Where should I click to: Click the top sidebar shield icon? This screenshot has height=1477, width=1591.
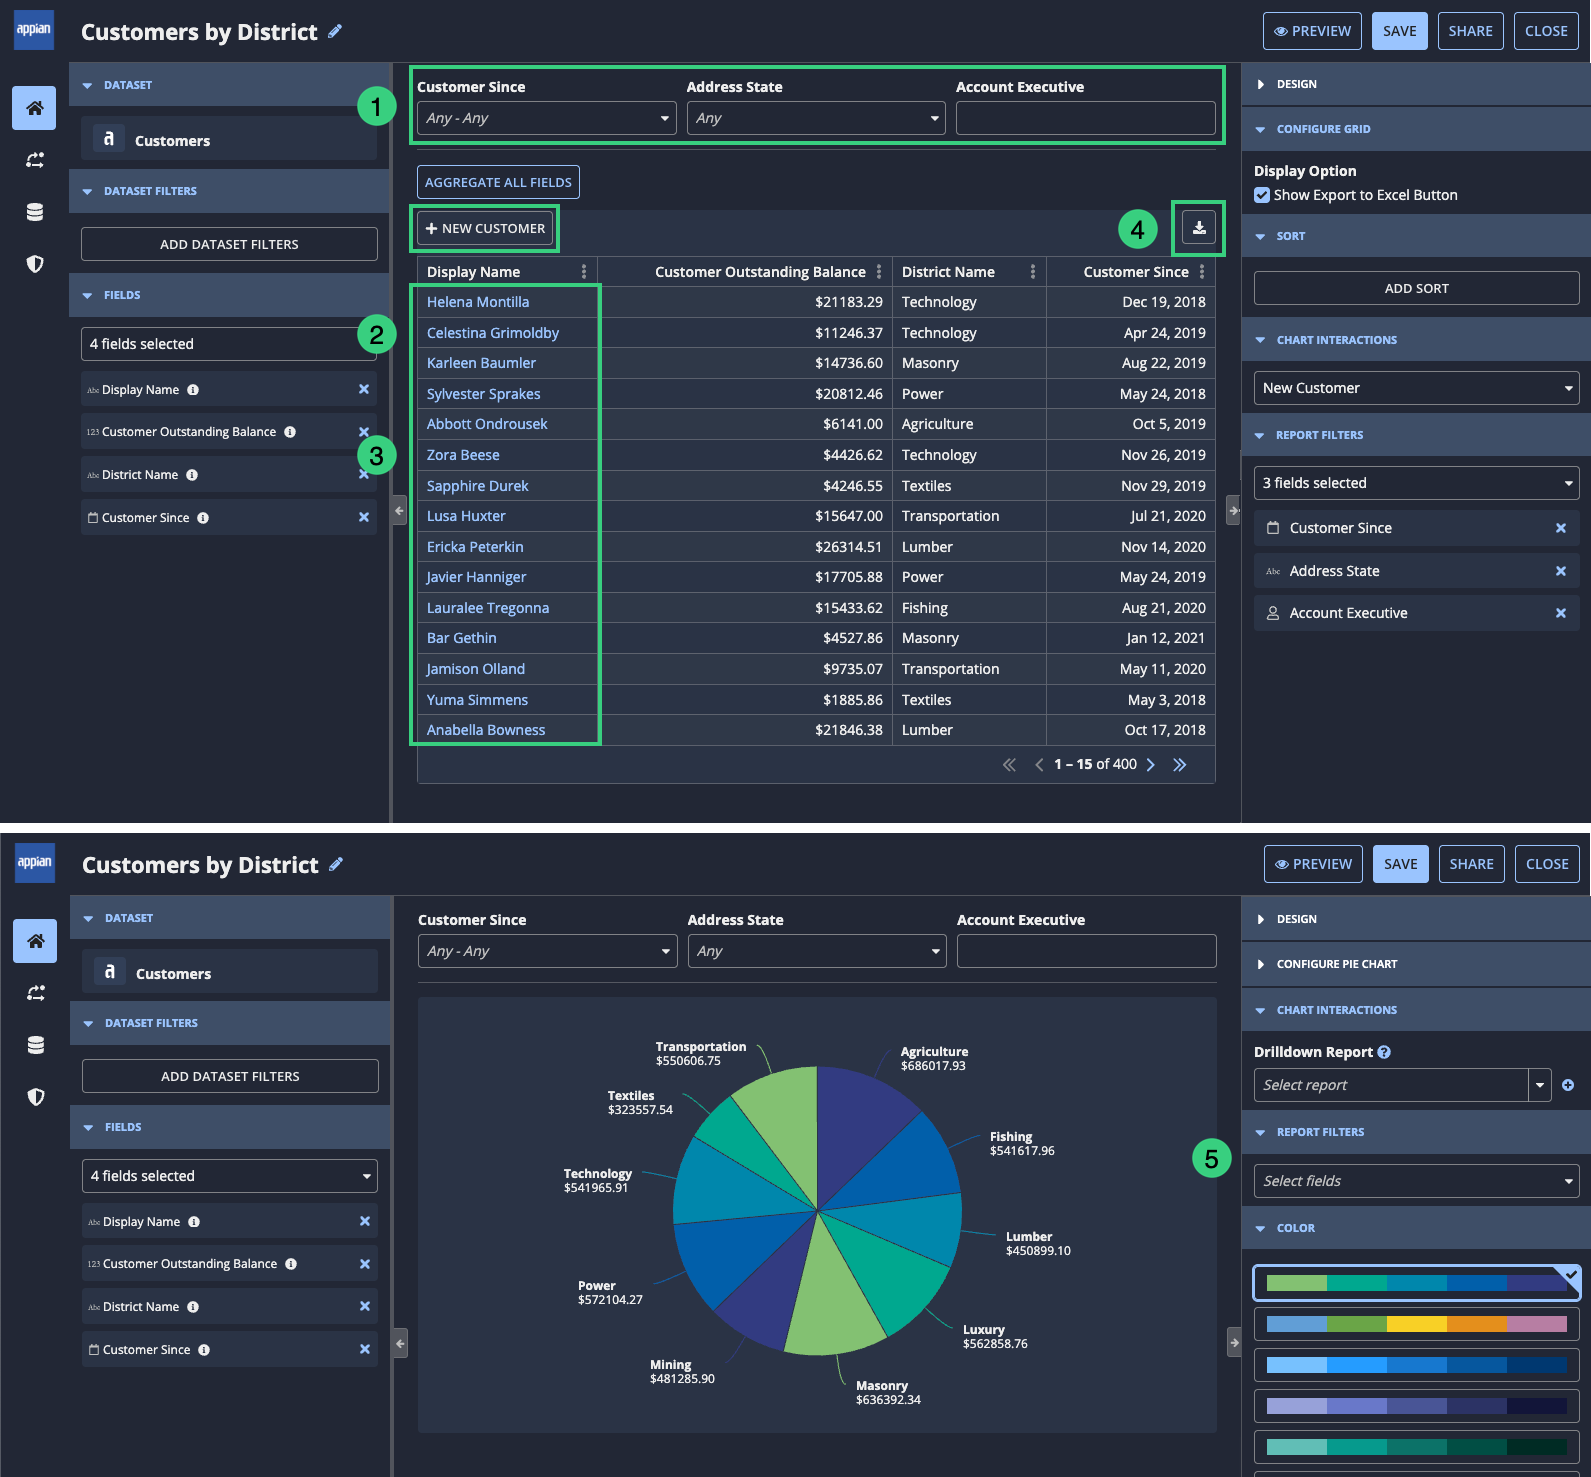[x=35, y=264]
